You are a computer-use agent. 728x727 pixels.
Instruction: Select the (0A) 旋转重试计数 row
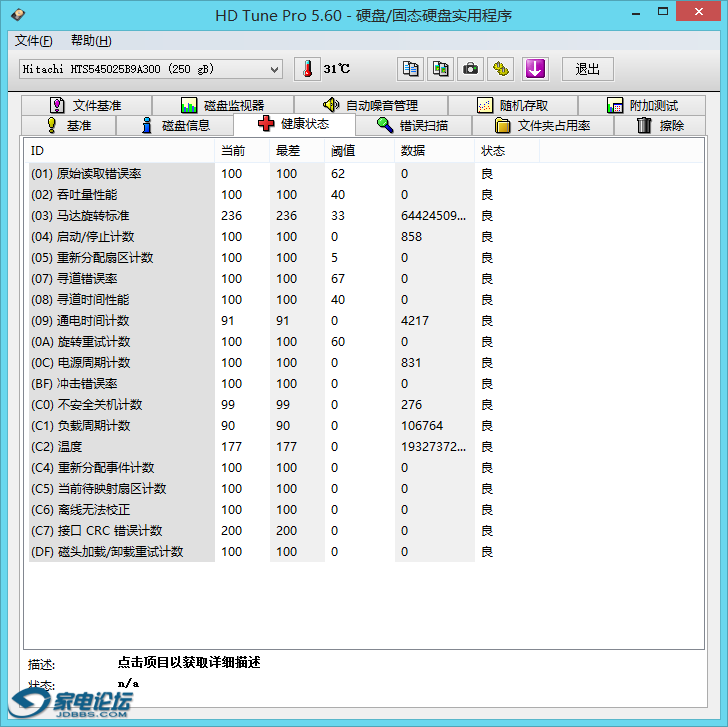[284, 342]
